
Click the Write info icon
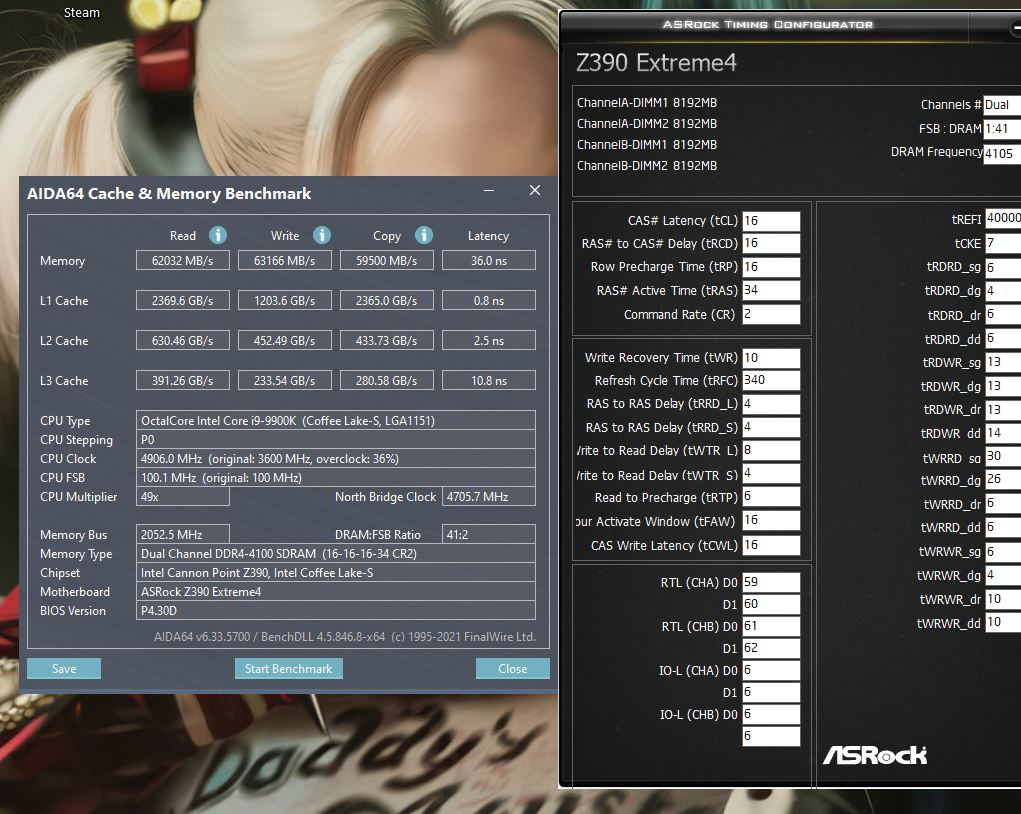pos(322,235)
